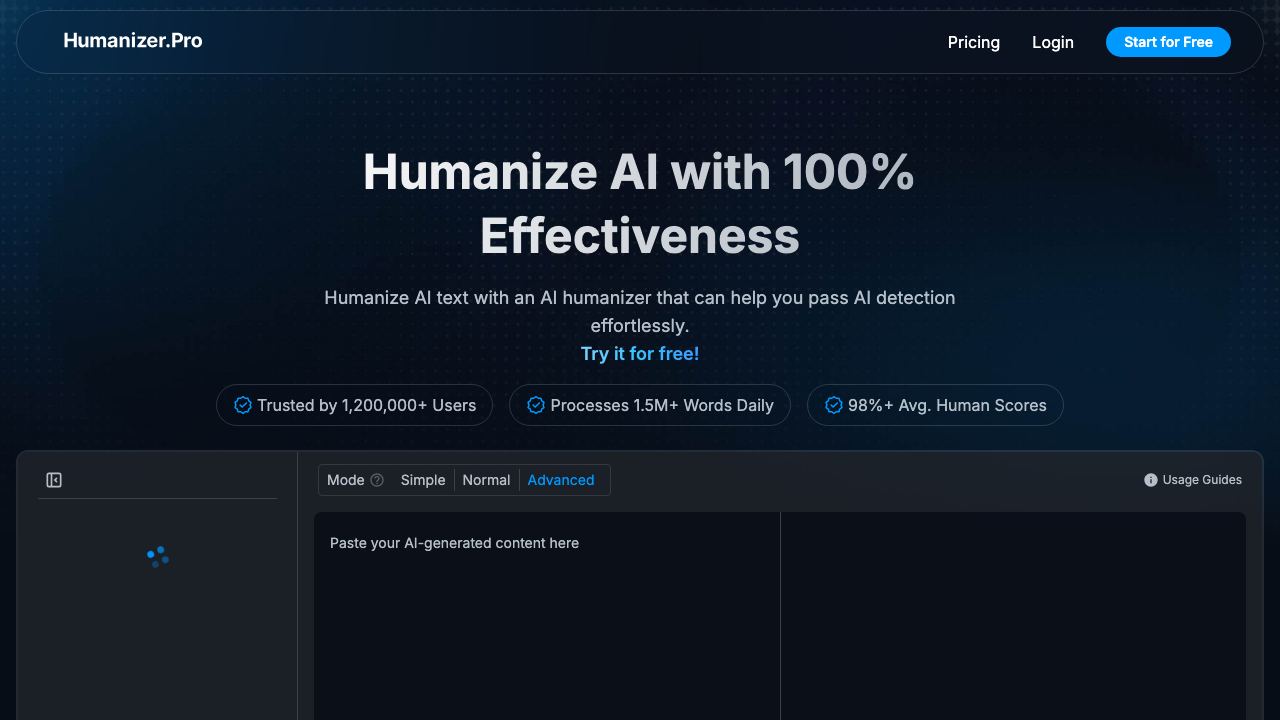Open Usage Guides
Image resolution: width=1280 pixels, height=720 pixels.
[1193, 480]
